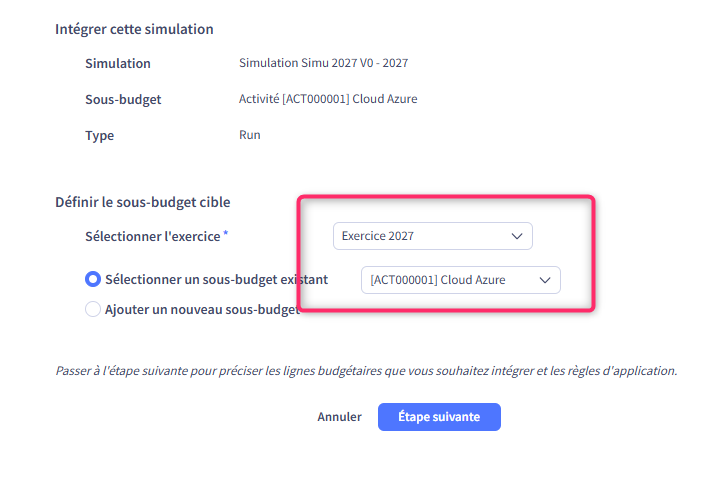Screen dimensions: 721x492
Task: Click the 'Intégrer cette simulation' heading
Action: point(134,29)
